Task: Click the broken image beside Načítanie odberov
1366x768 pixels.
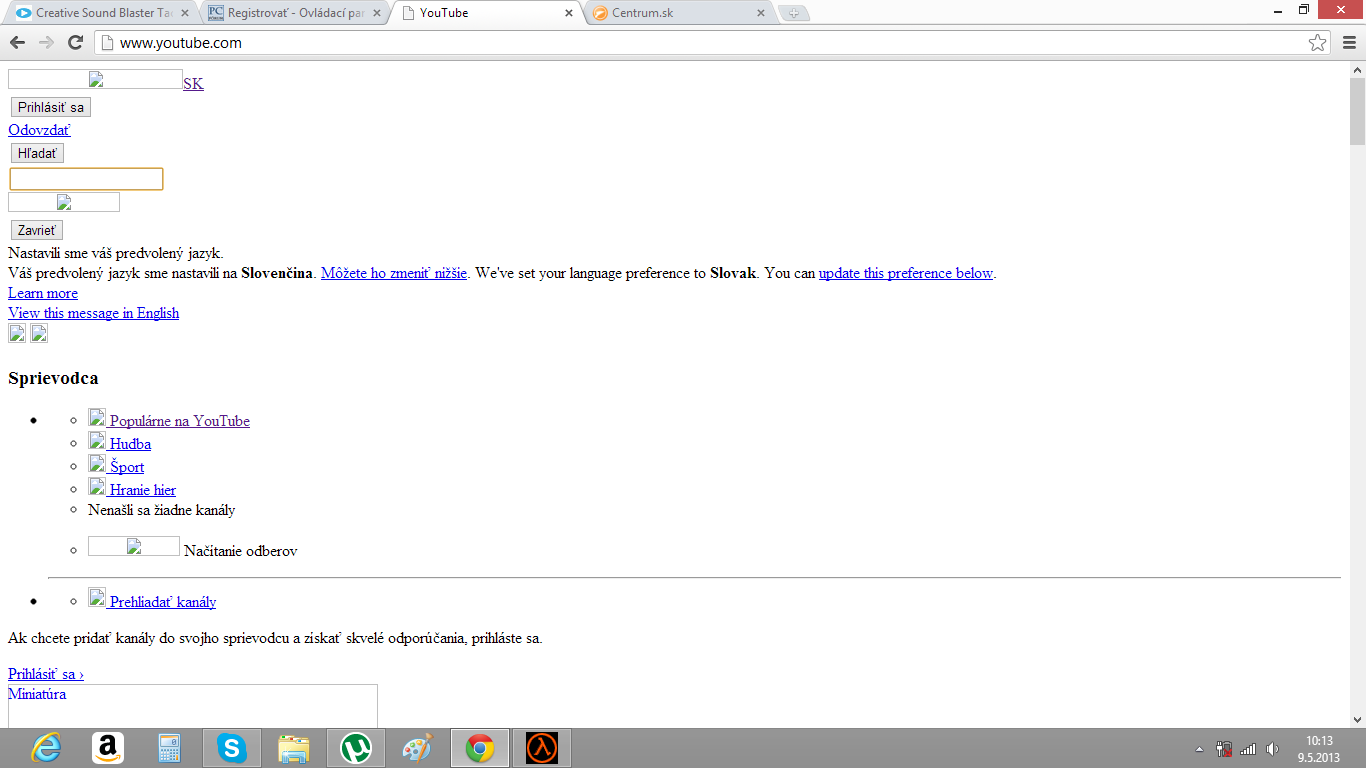Action: click(x=134, y=546)
